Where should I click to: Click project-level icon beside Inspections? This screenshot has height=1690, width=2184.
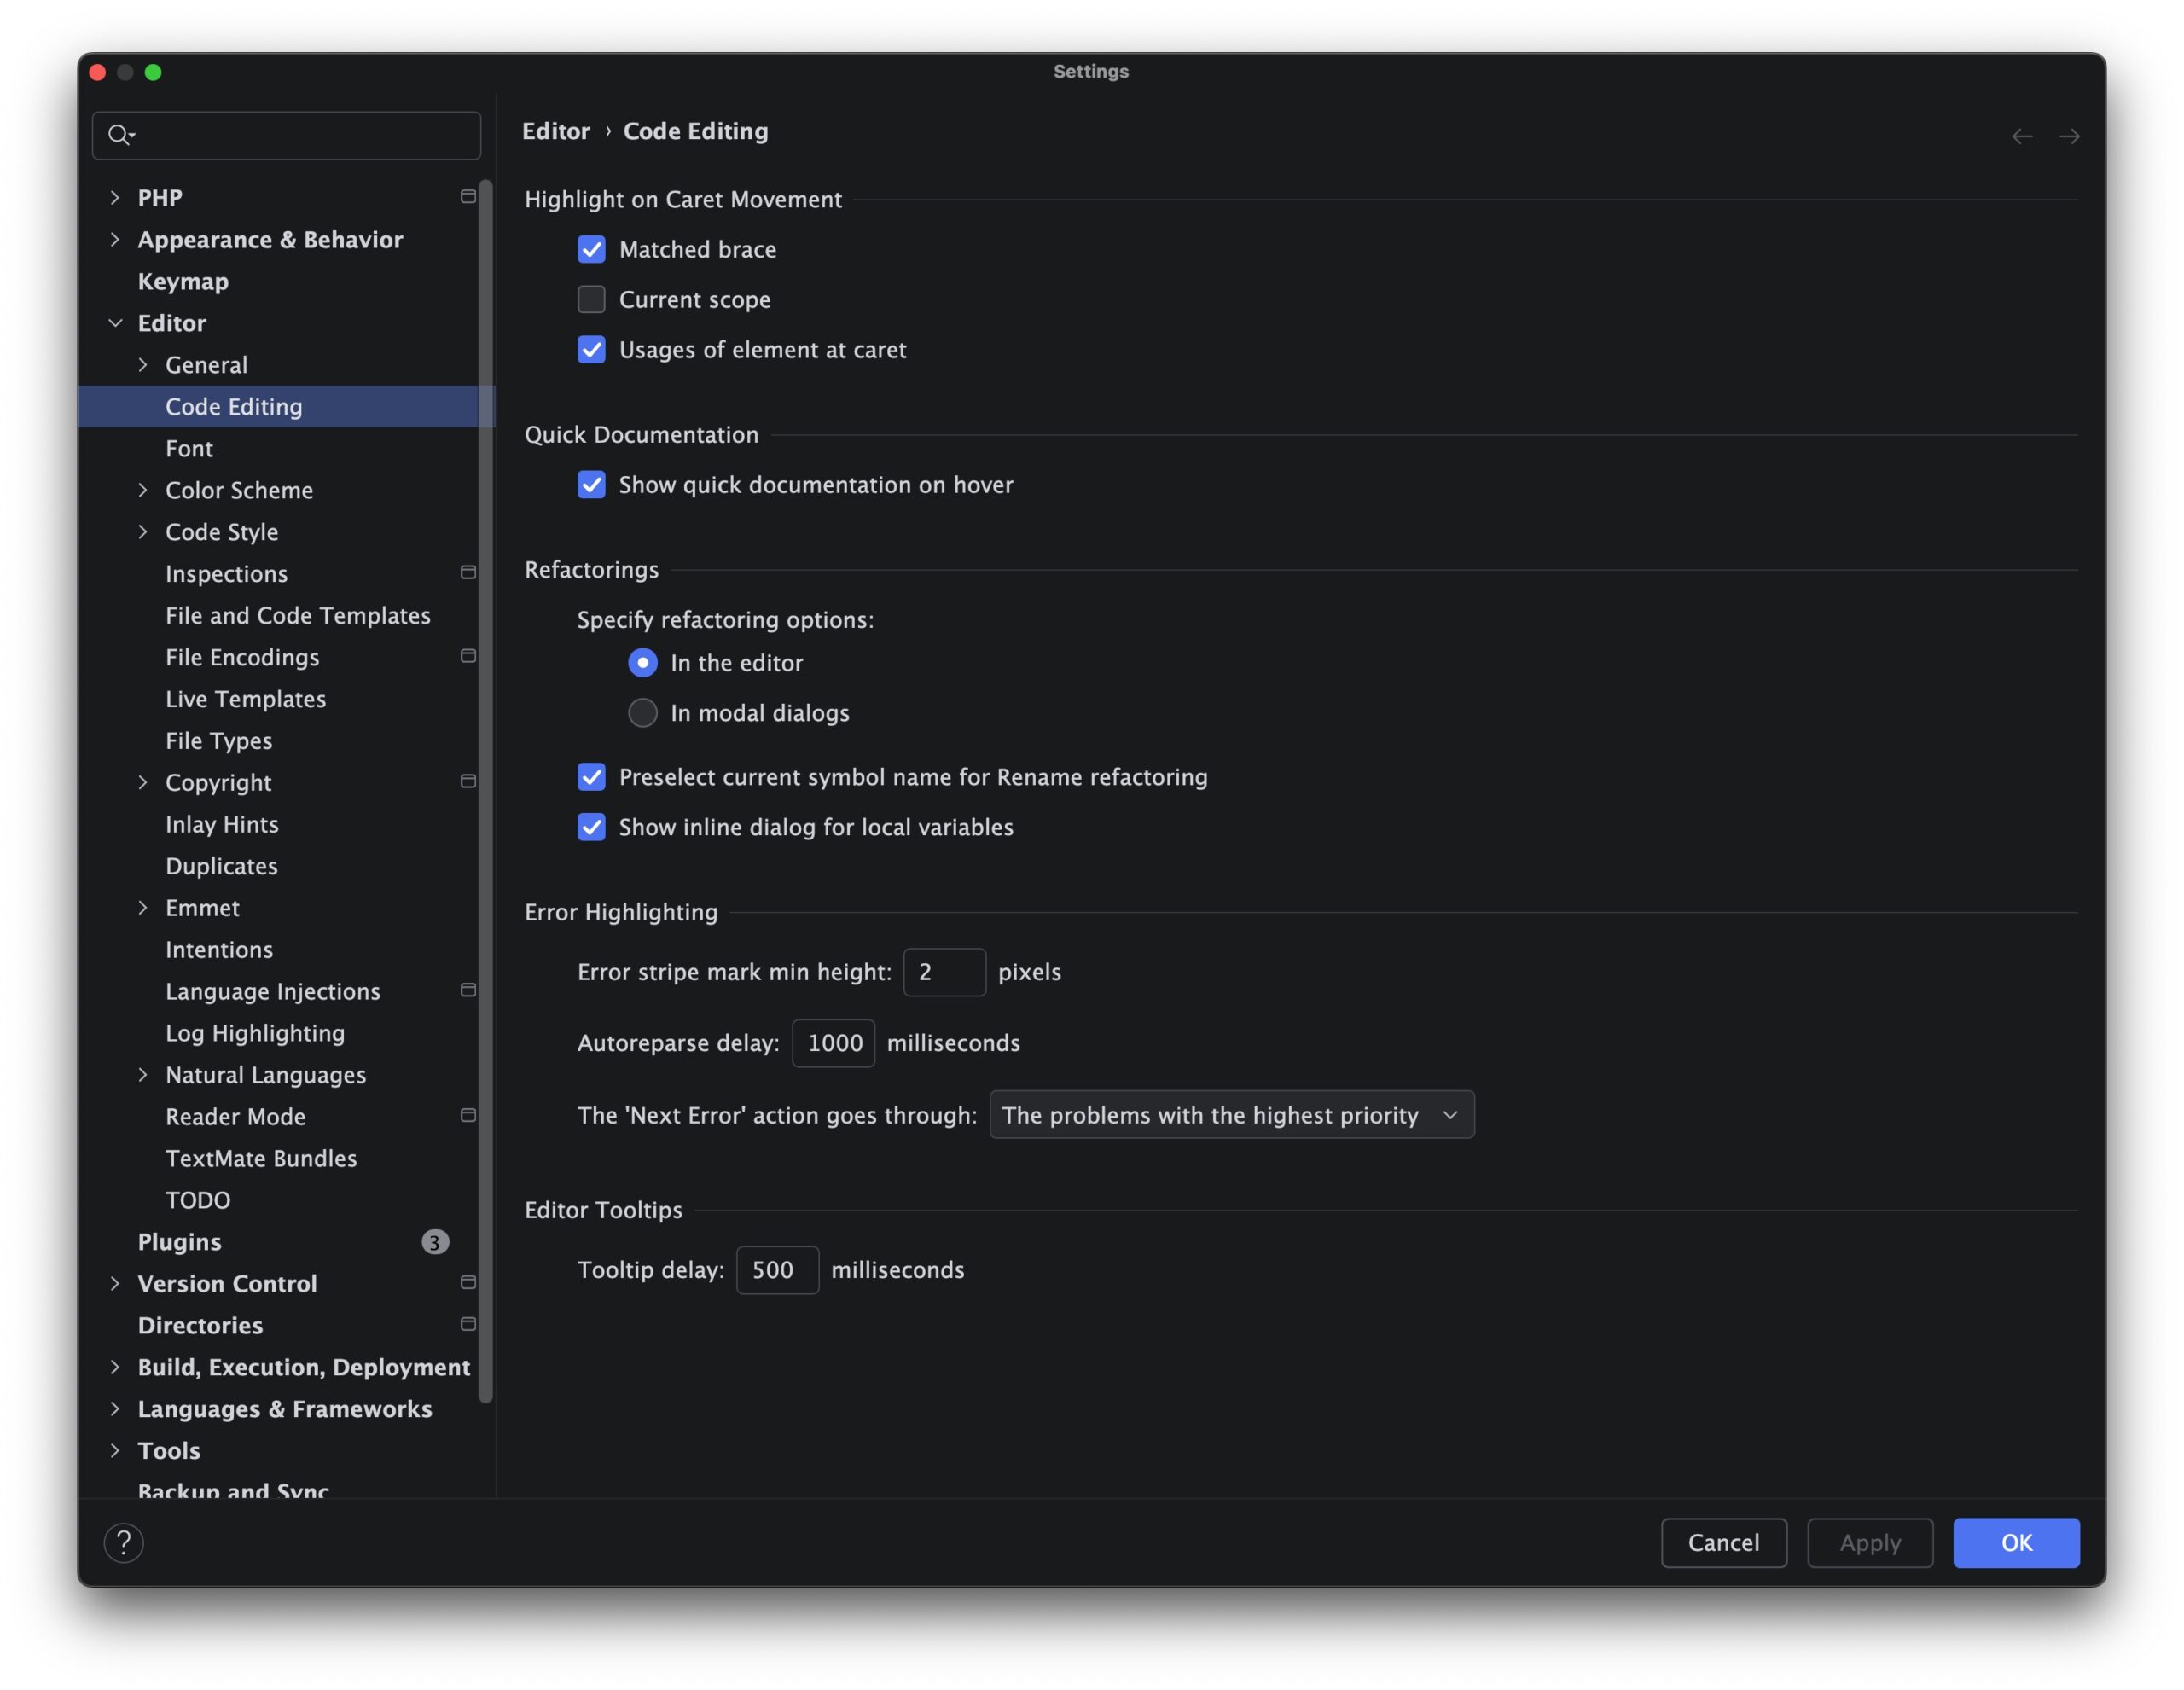tap(467, 573)
